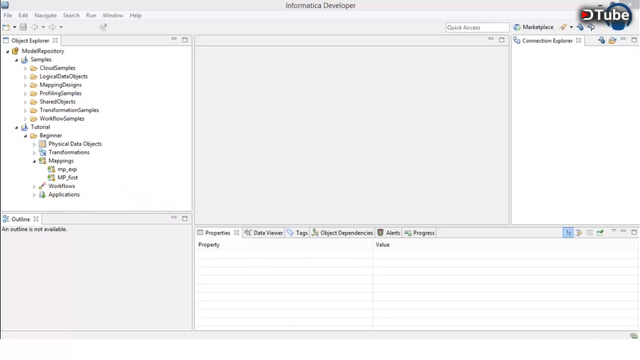Click the orange database icon in Connection Explorer
Viewport: 640px width, 360px height.
612,40
